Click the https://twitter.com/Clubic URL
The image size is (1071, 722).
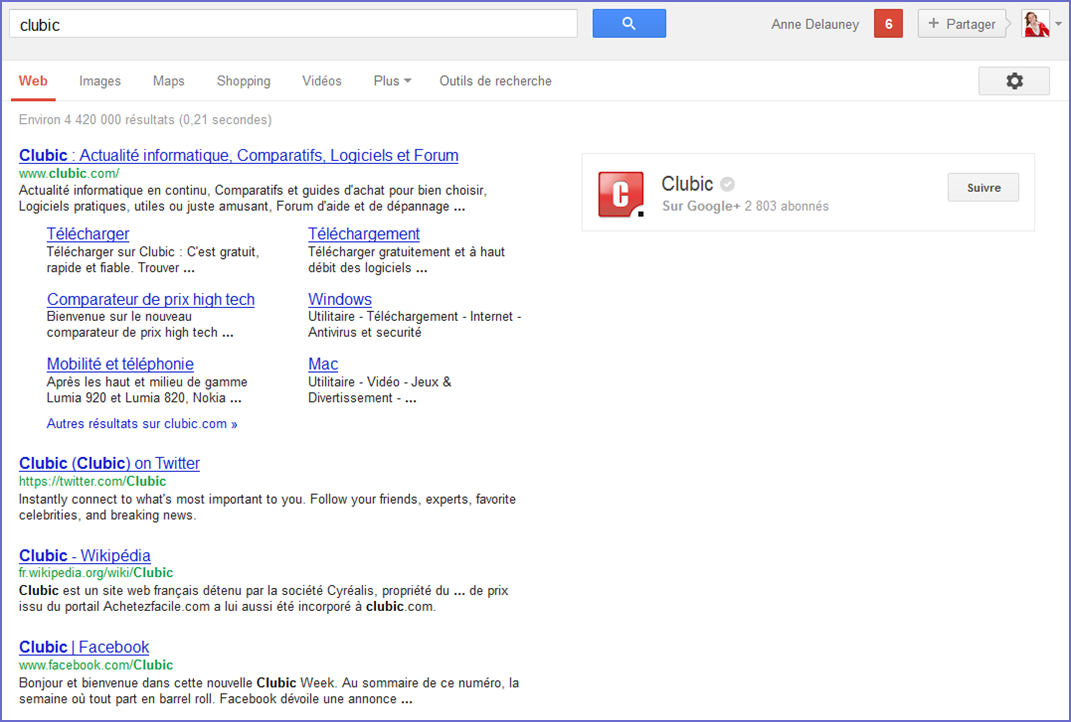pos(92,482)
